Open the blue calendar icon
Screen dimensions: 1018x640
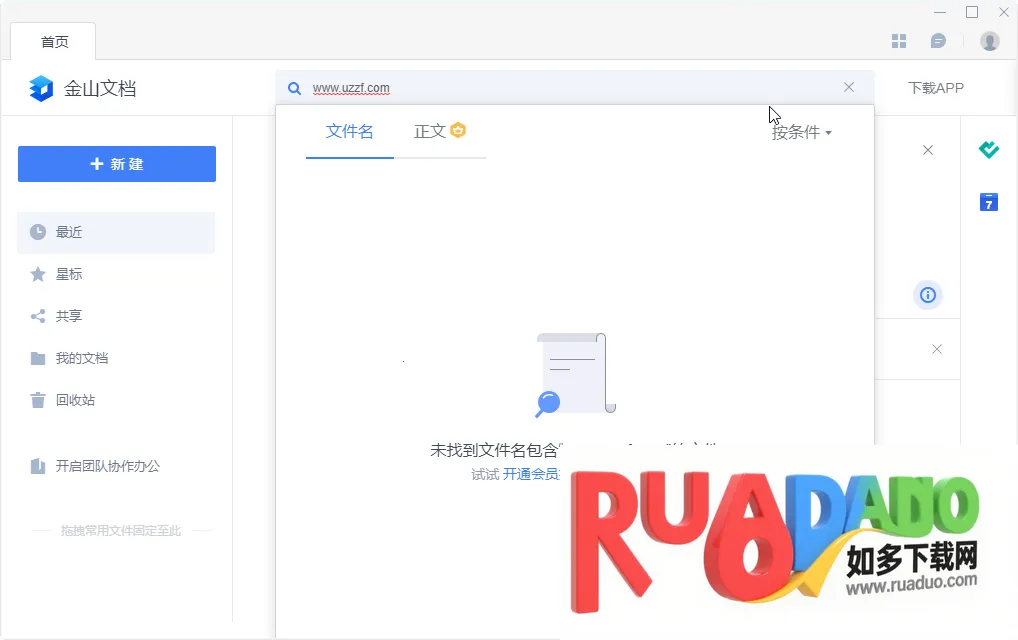click(x=989, y=202)
